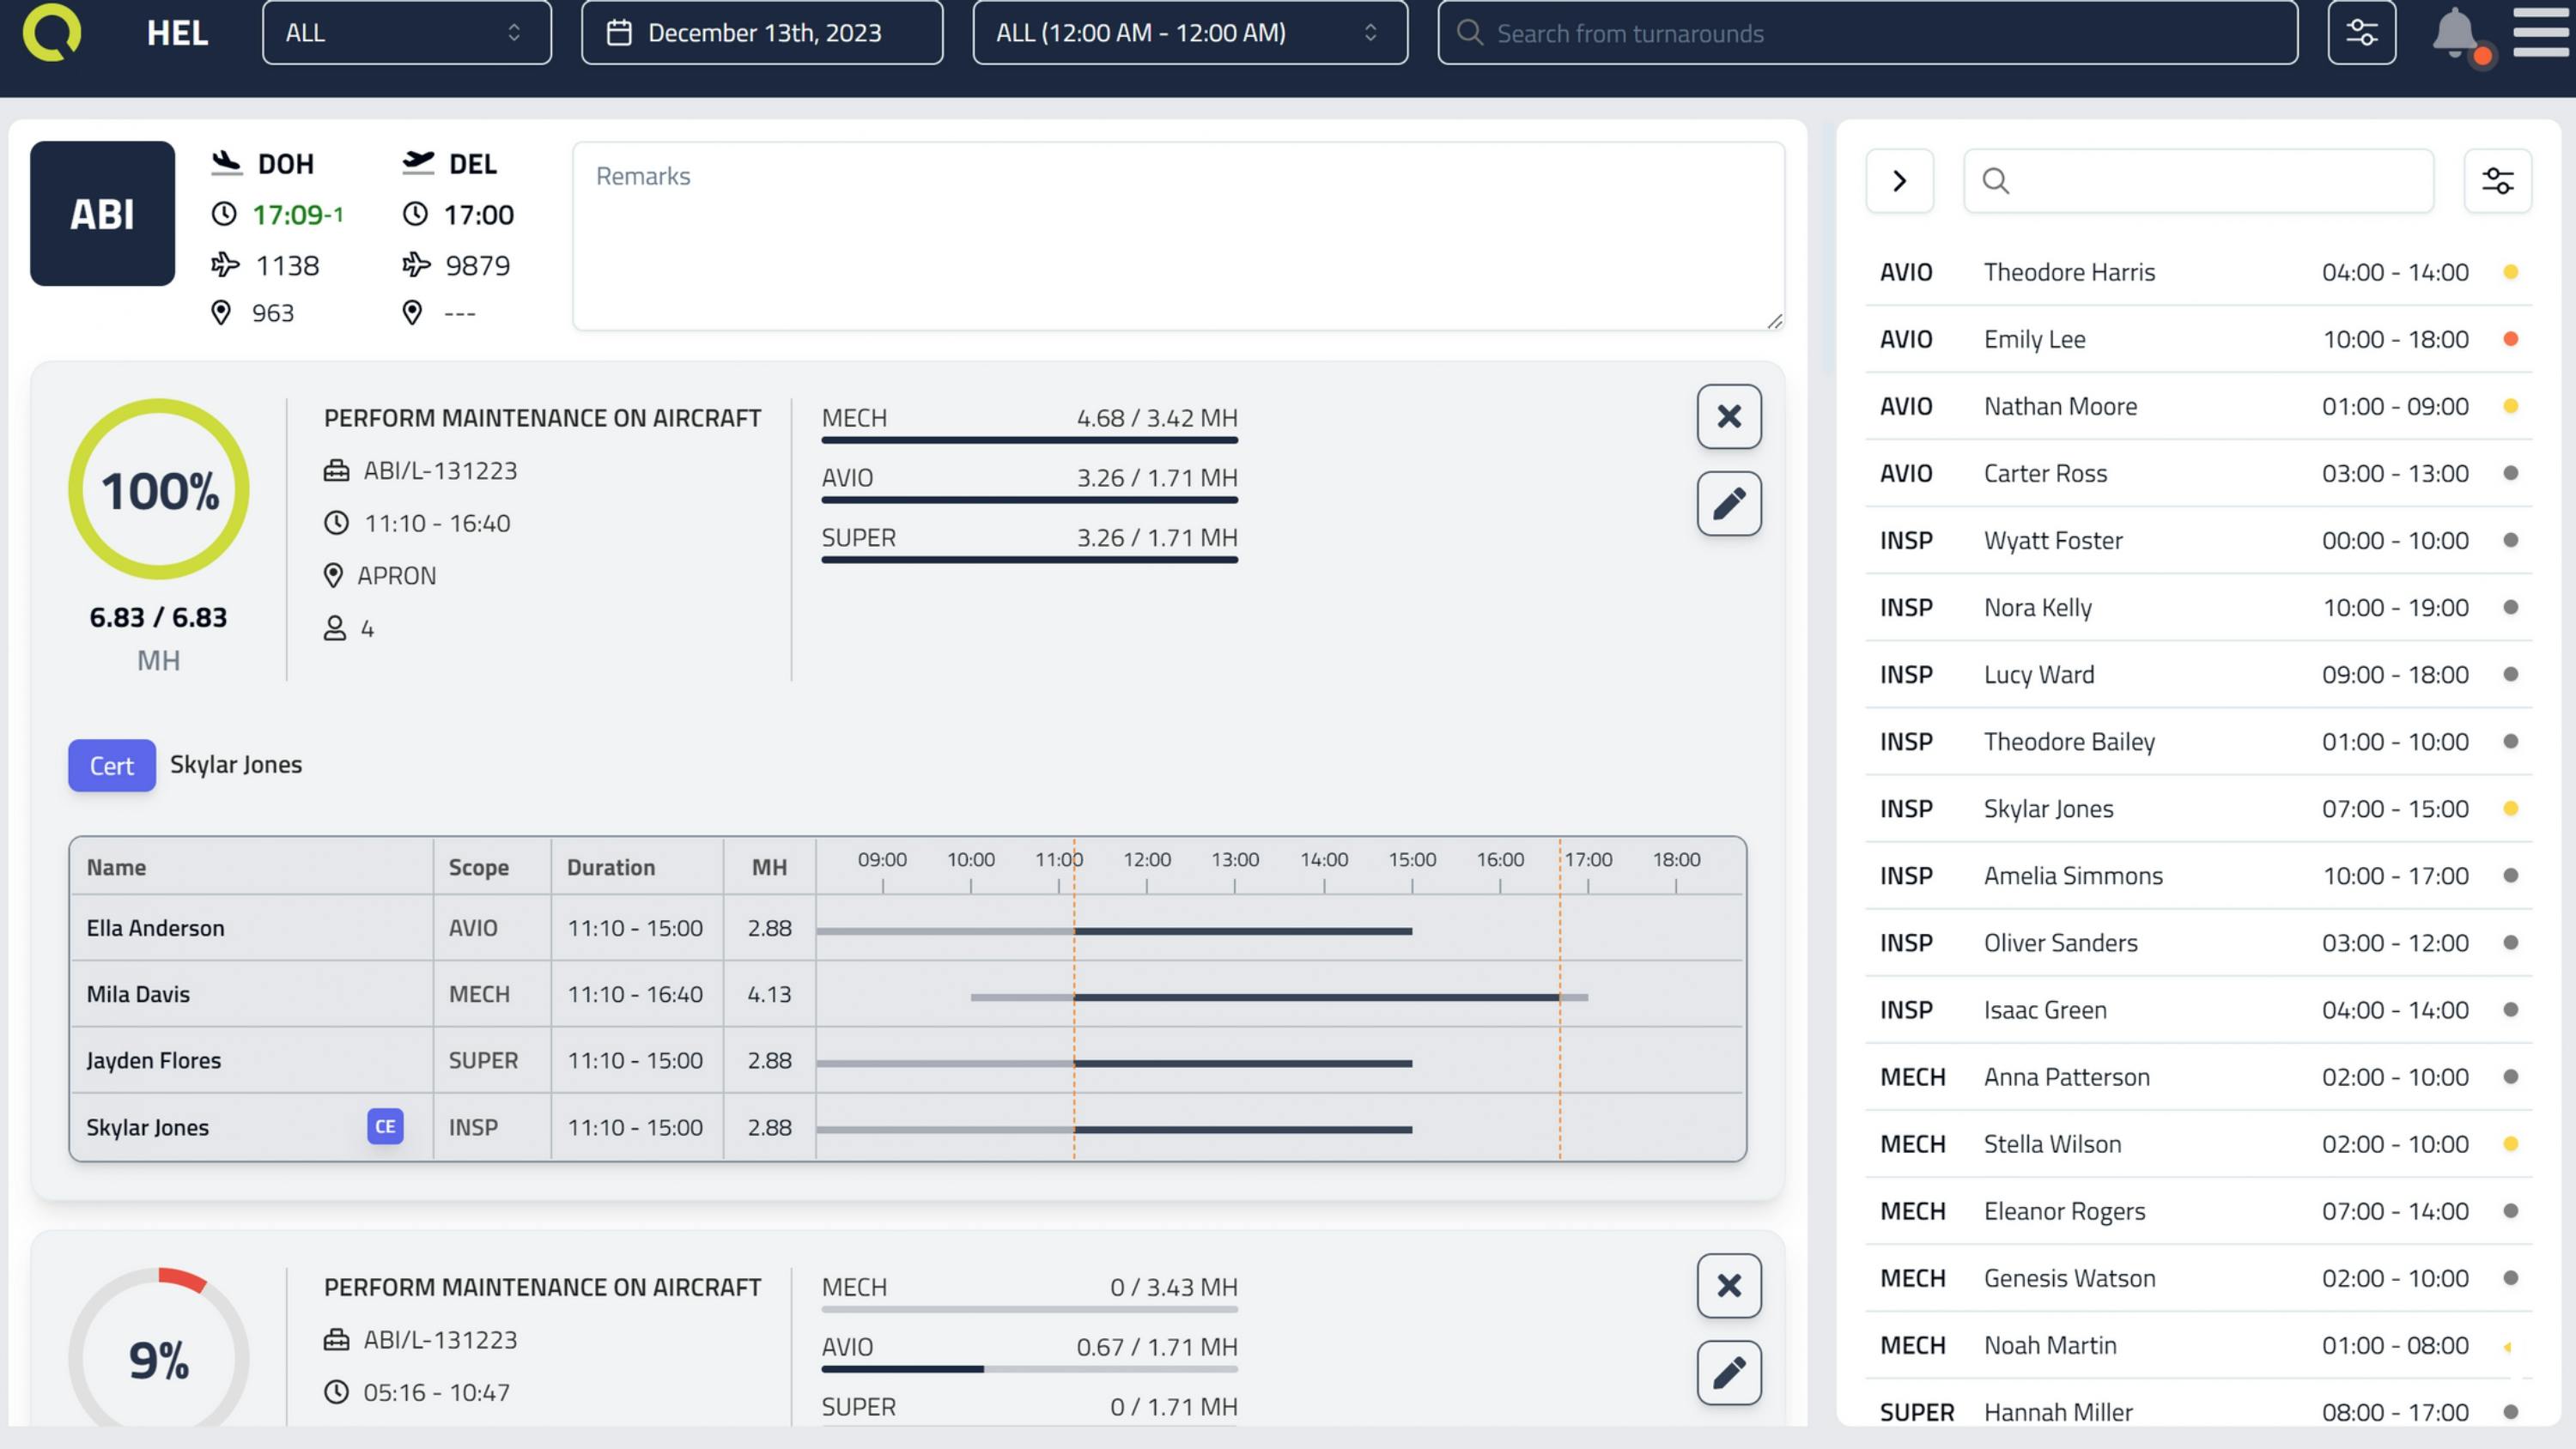Open the hamburger main menu
The width and height of the screenshot is (2576, 1449).
[x=2540, y=33]
